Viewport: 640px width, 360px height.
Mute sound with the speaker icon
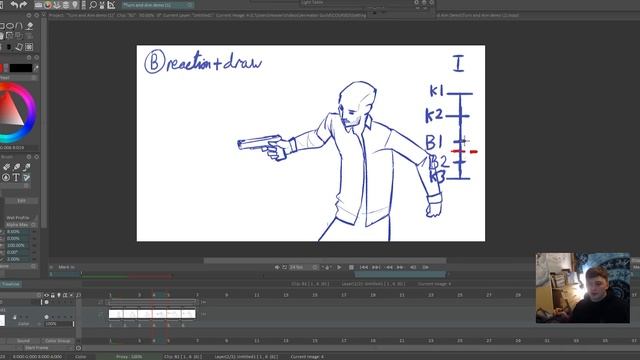coord(277,267)
